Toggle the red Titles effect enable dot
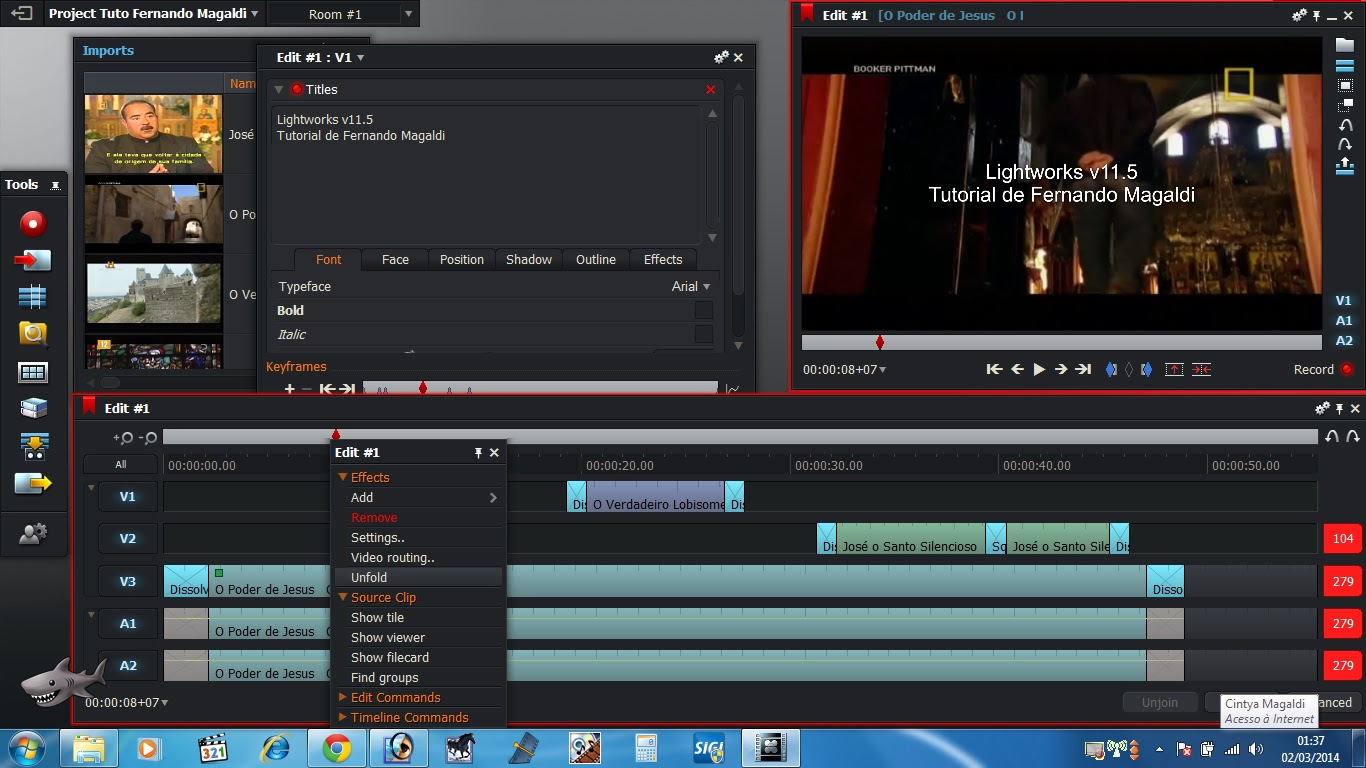 click(x=296, y=89)
